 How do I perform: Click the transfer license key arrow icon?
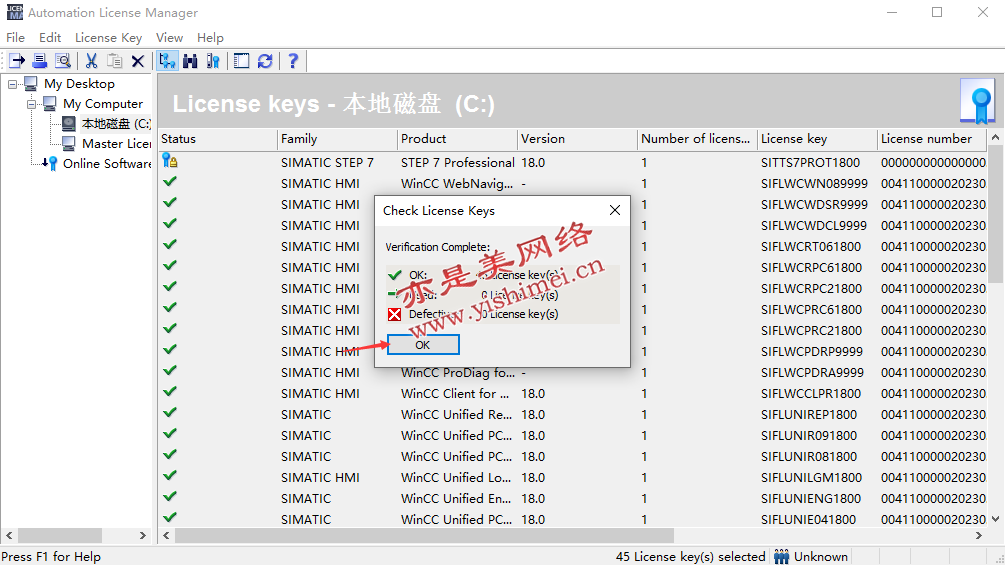[17, 61]
